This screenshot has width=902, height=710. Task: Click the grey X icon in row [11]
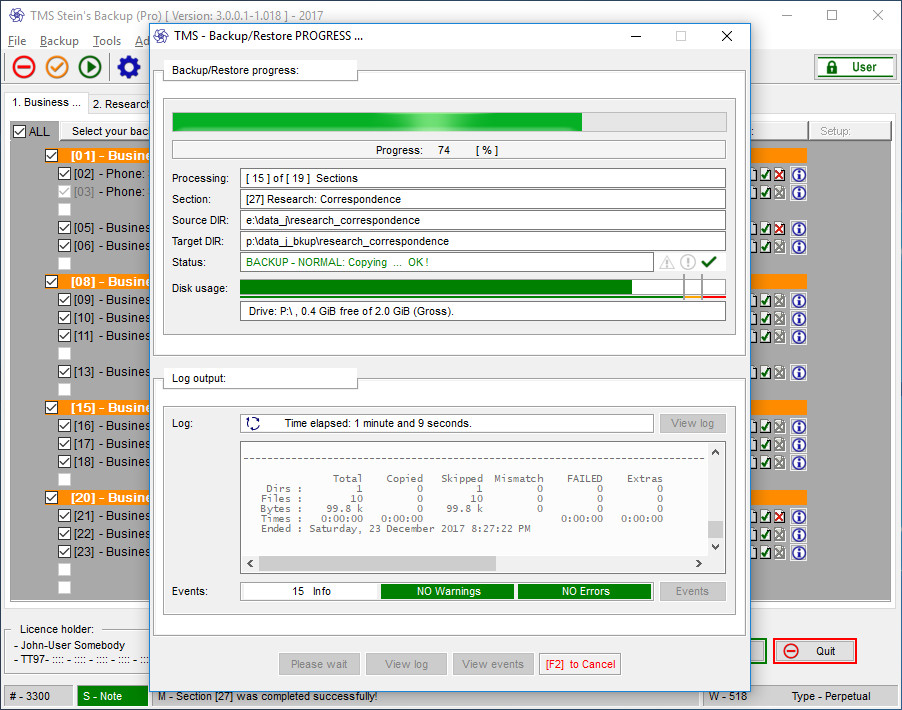pos(779,337)
